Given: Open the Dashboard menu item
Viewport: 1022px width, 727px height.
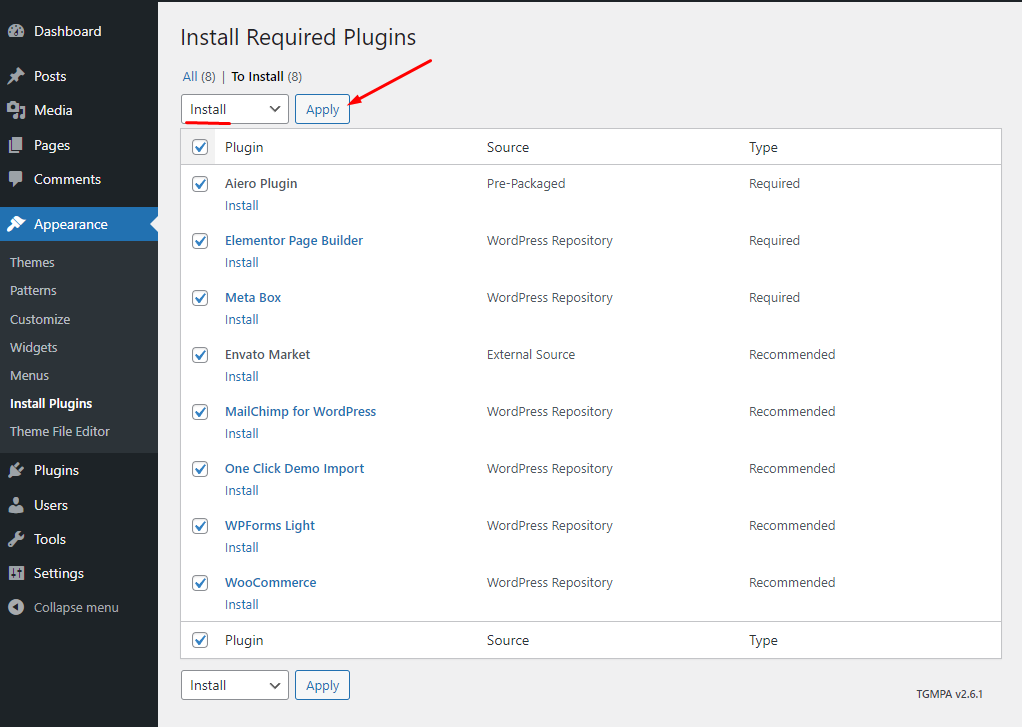Looking at the screenshot, I should pos(68,31).
